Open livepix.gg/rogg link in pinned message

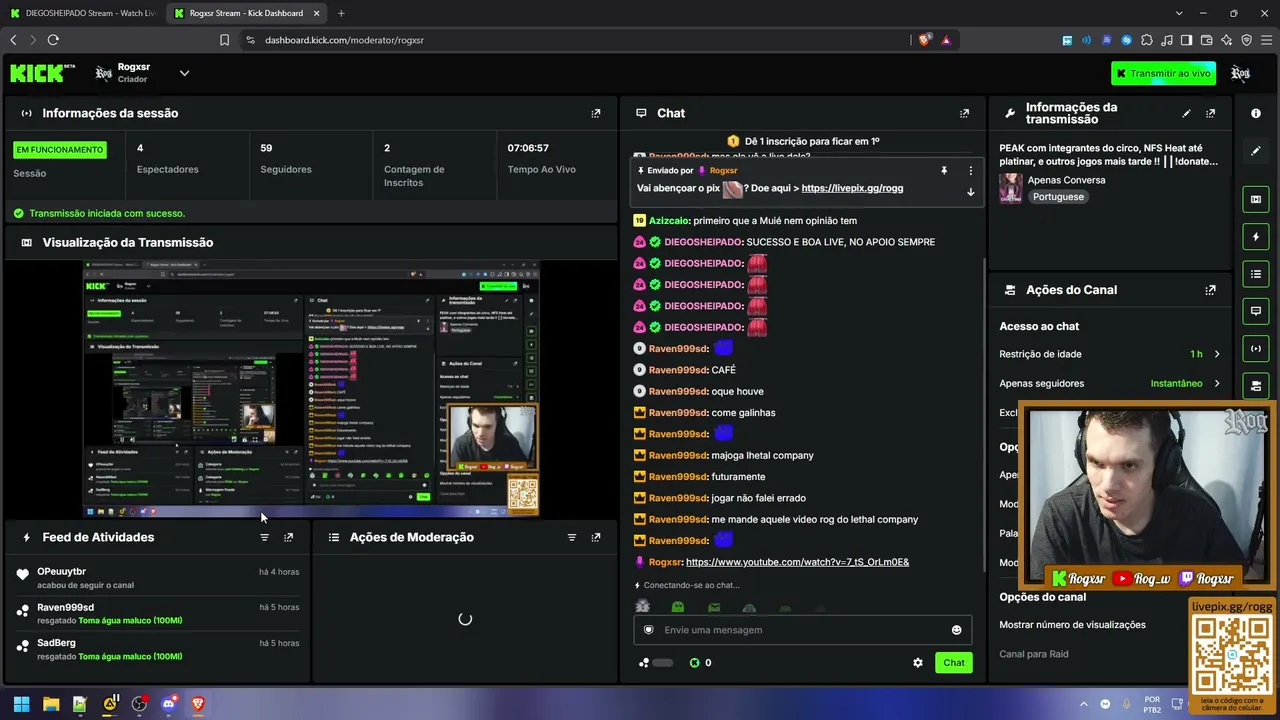click(x=852, y=188)
